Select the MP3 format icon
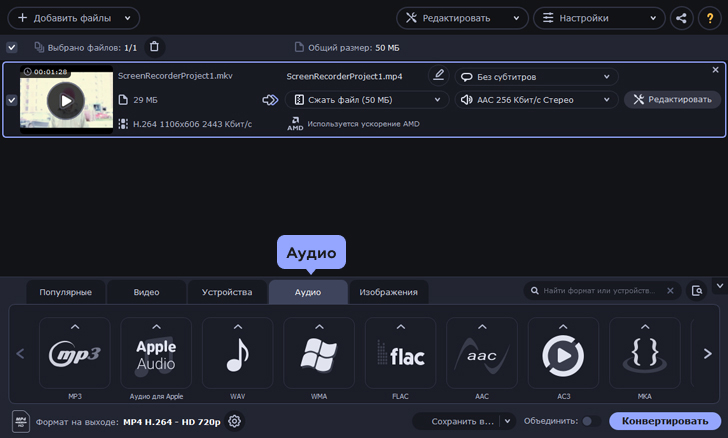Viewport: 728px width, 438px height. [x=75, y=353]
